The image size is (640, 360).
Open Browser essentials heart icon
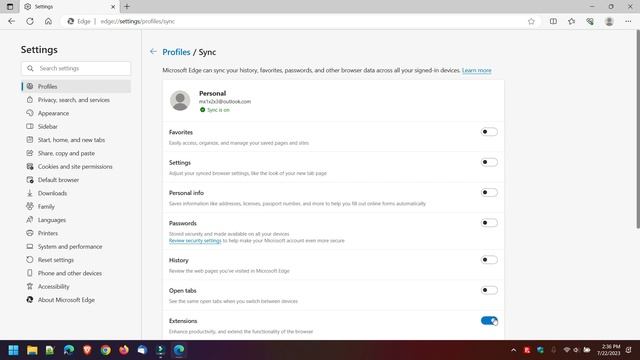tap(590, 21)
